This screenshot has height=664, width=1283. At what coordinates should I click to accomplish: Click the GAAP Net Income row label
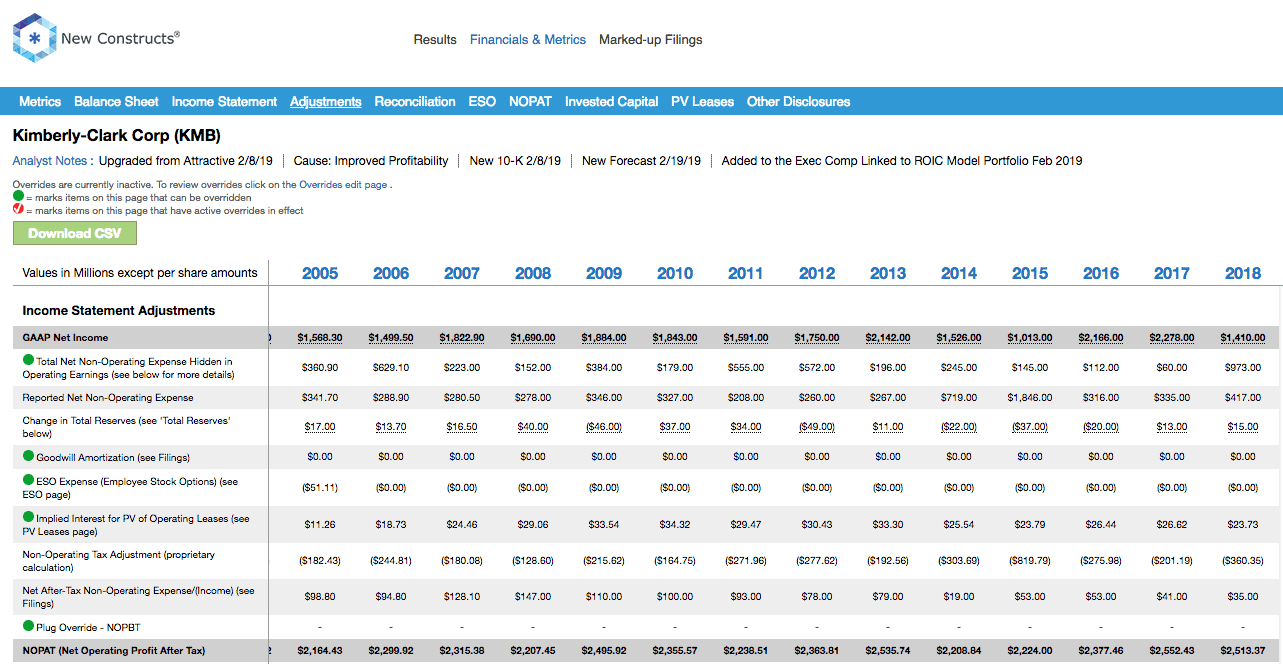[x=65, y=338]
